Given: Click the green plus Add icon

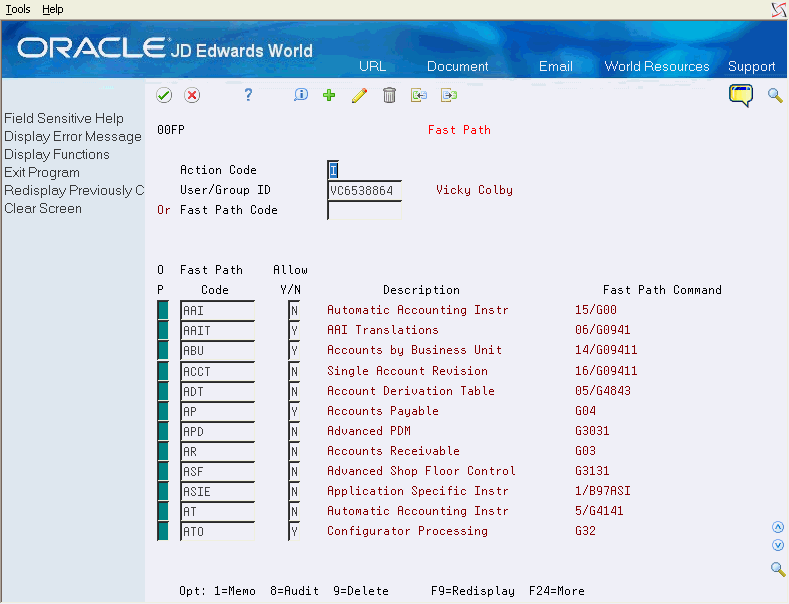Looking at the screenshot, I should tap(329, 95).
